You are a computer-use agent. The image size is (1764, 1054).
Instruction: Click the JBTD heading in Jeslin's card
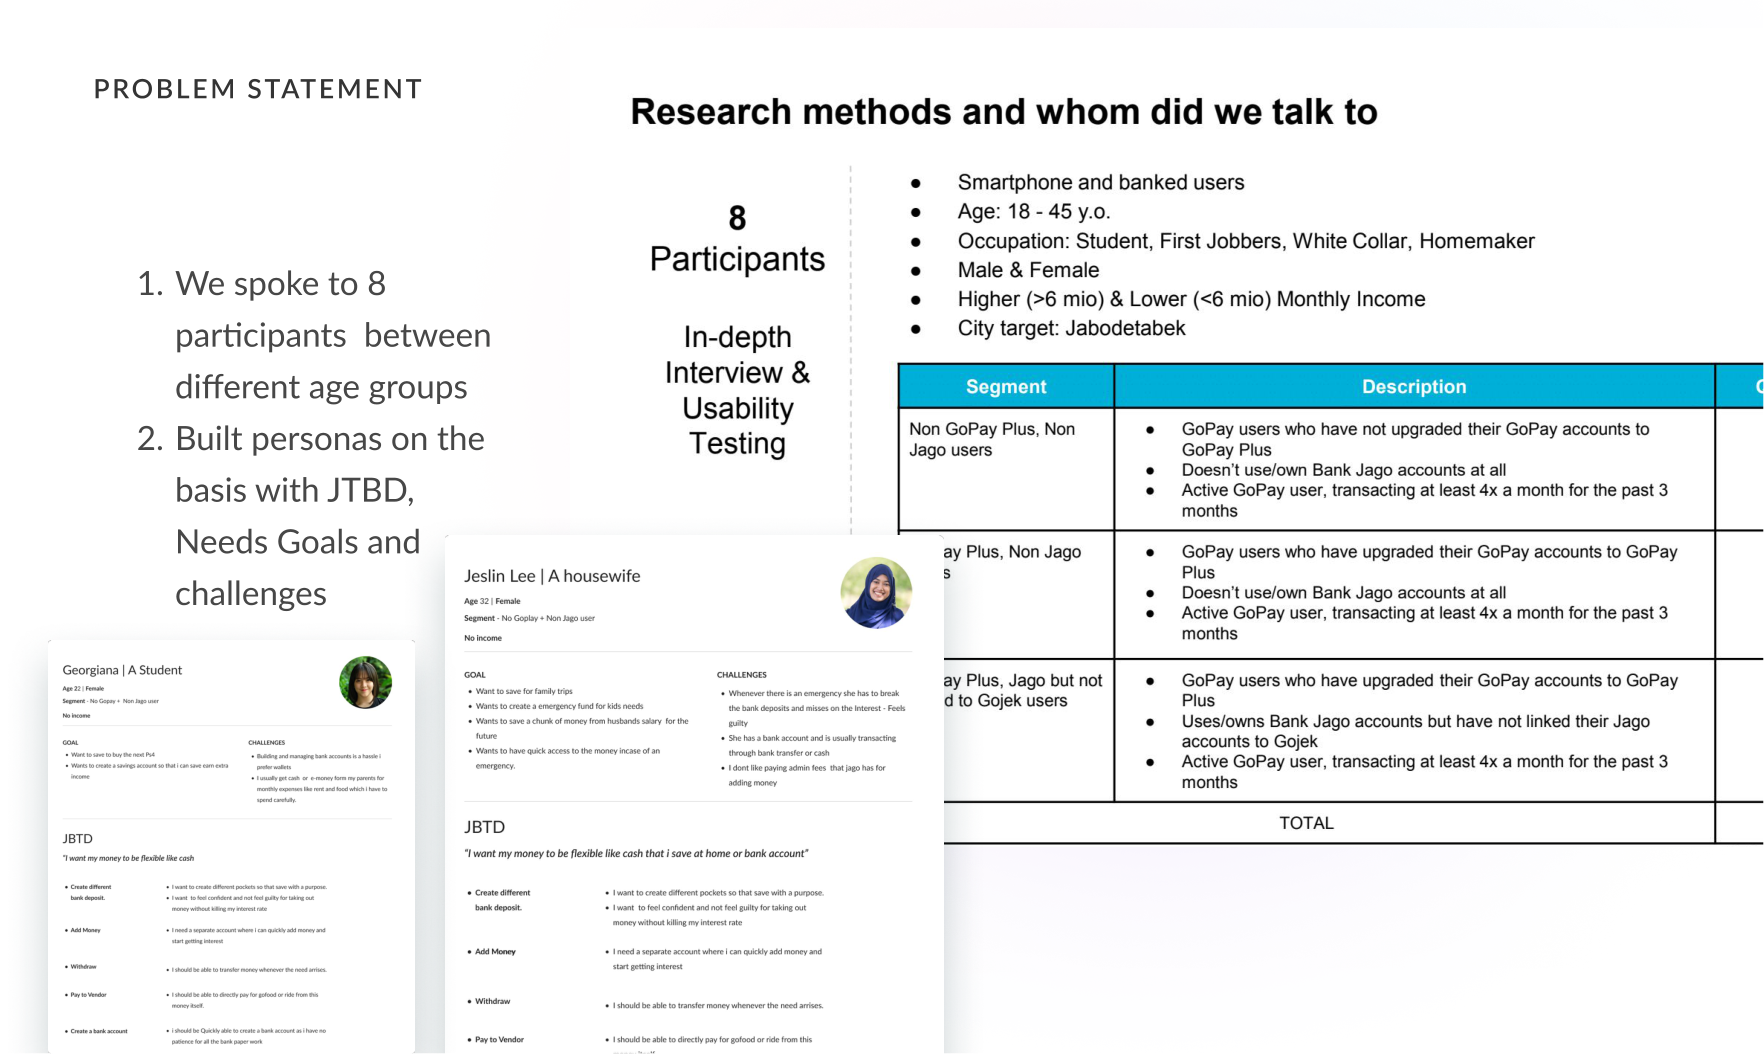pyautogui.click(x=484, y=827)
